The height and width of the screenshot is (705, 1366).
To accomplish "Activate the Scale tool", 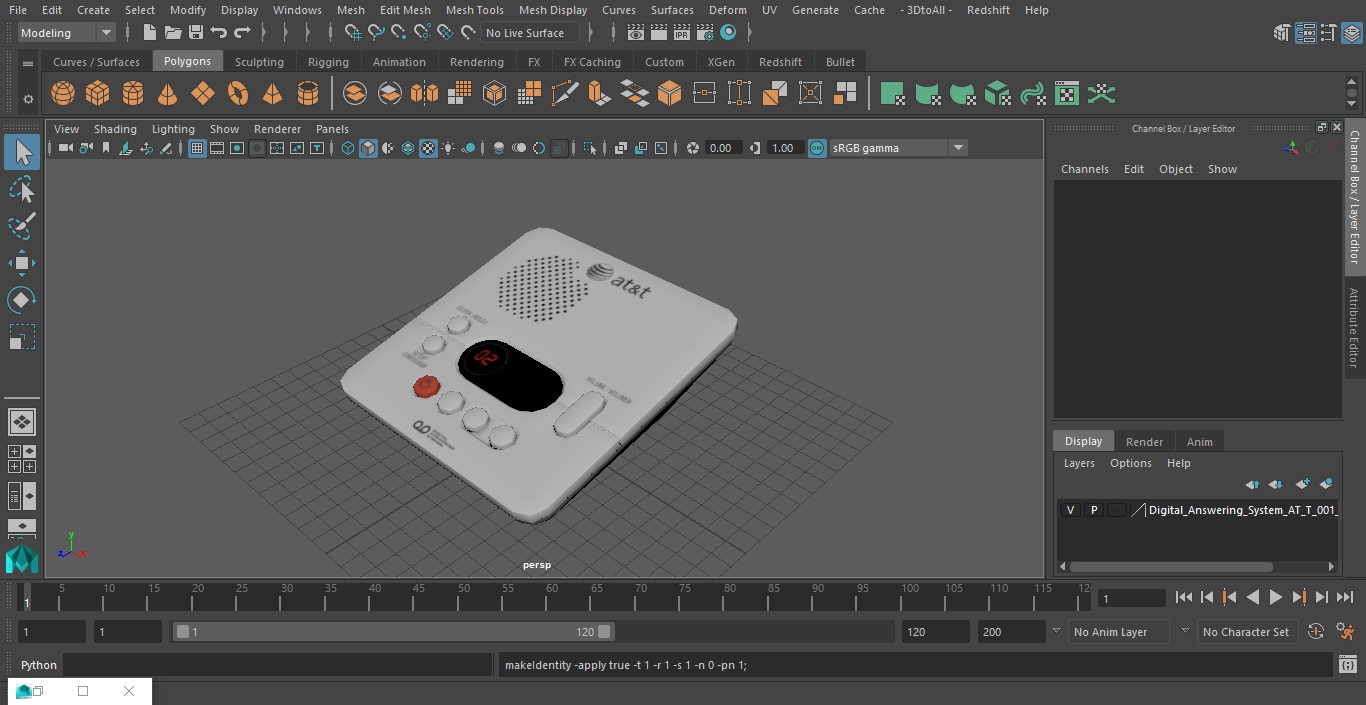I will 21,337.
